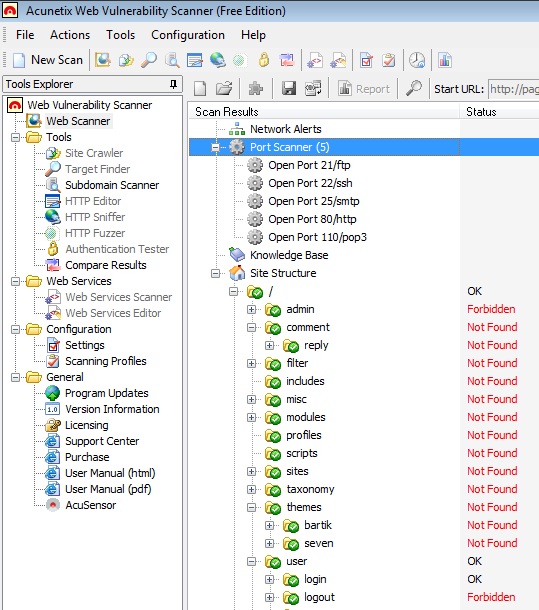Open HTTP Fuzzer toolbar icon
The height and width of the screenshot is (610, 539).
(x=240, y=60)
